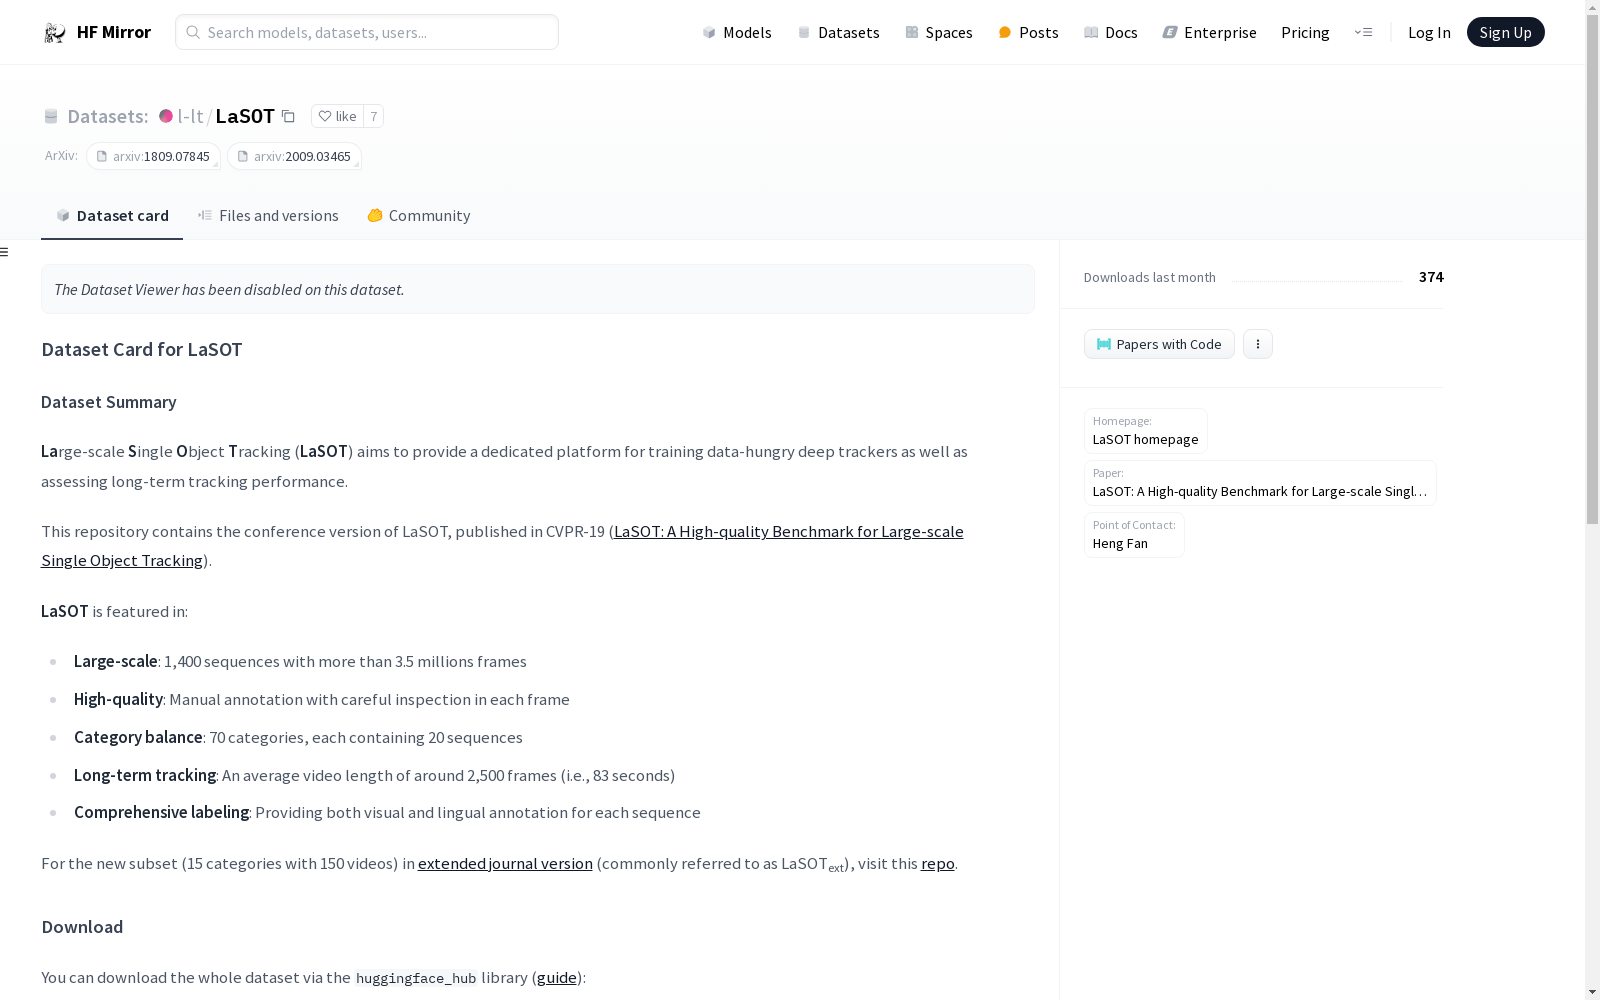1600x1000 pixels.
Task: Click the Downloads last month value 374
Action: [1431, 277]
